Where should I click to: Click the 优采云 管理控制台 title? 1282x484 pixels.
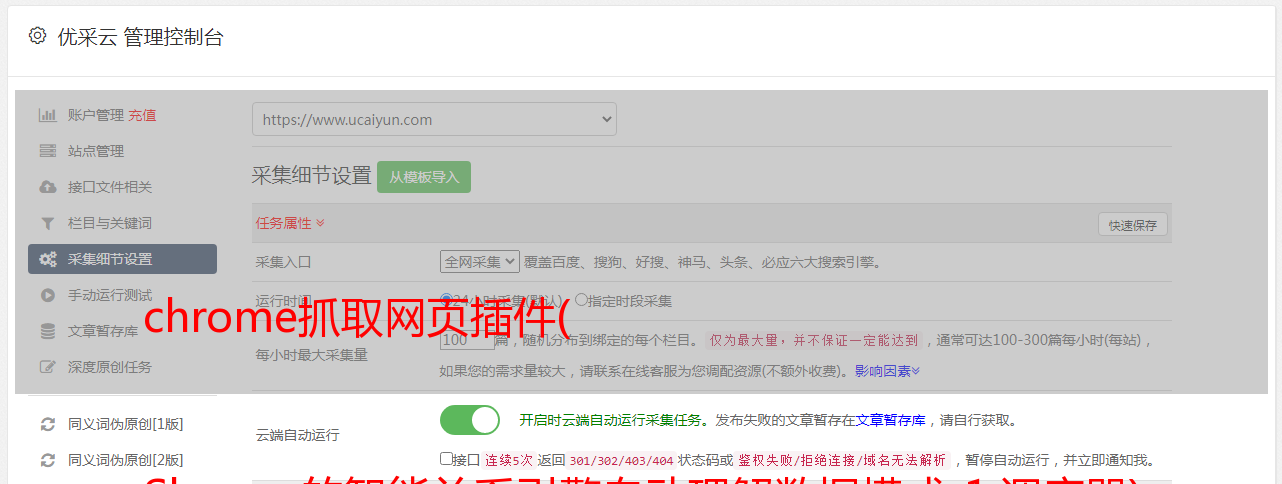140,37
